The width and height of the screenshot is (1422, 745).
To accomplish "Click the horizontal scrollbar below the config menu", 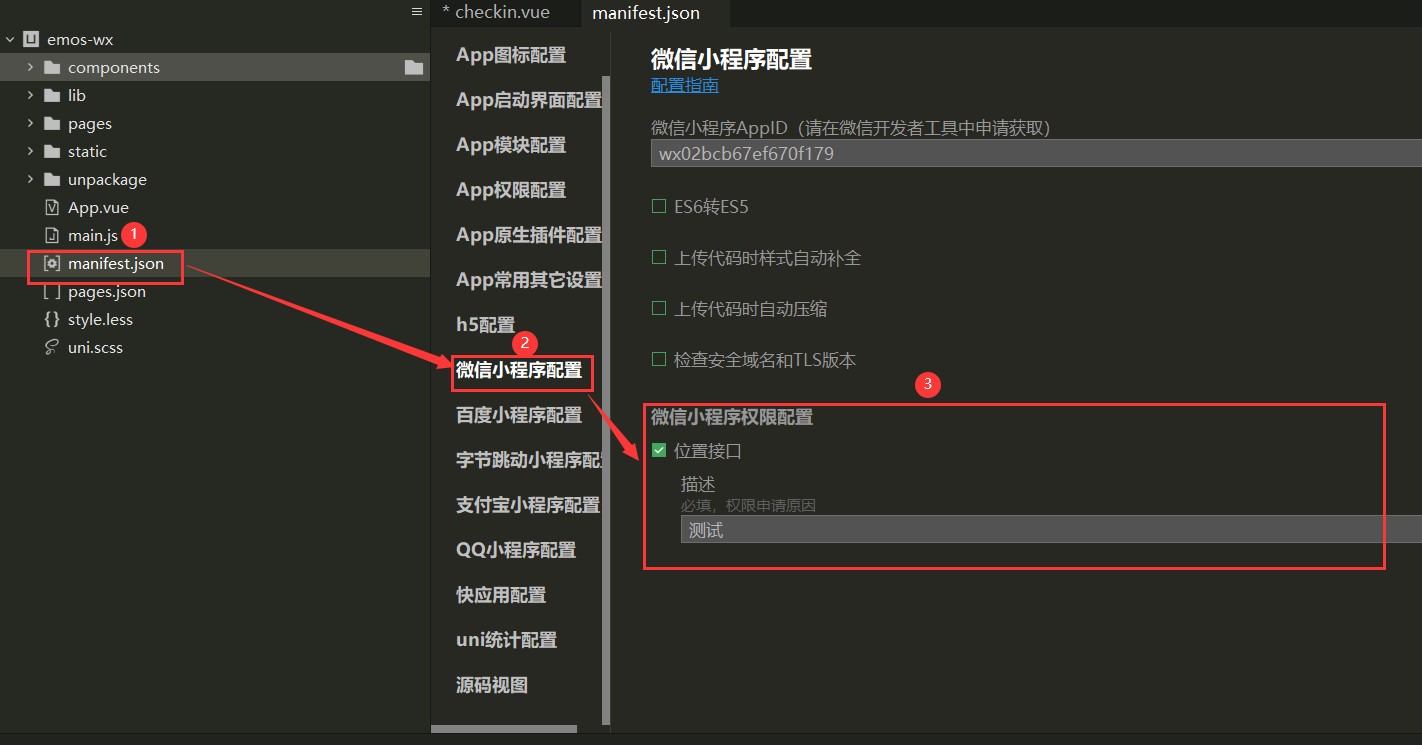I will click(504, 729).
